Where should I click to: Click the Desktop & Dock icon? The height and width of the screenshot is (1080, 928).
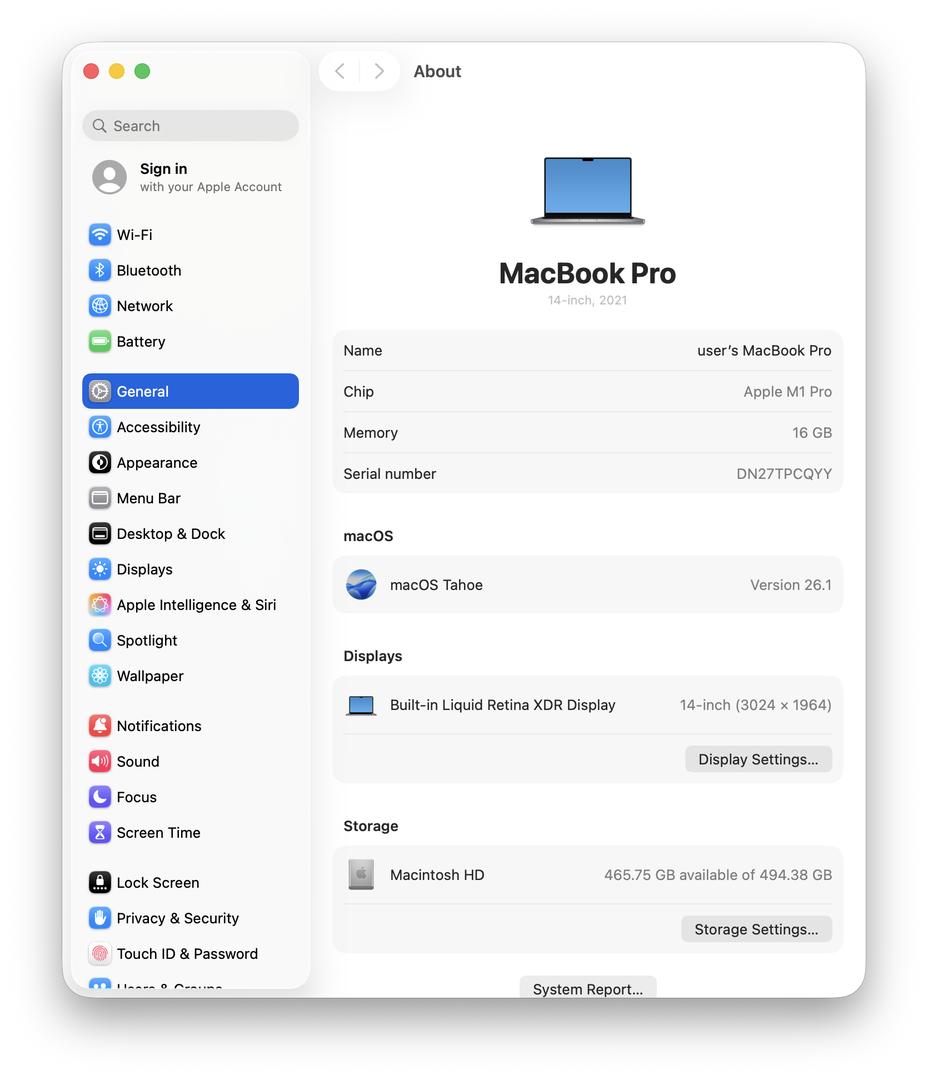pos(100,534)
